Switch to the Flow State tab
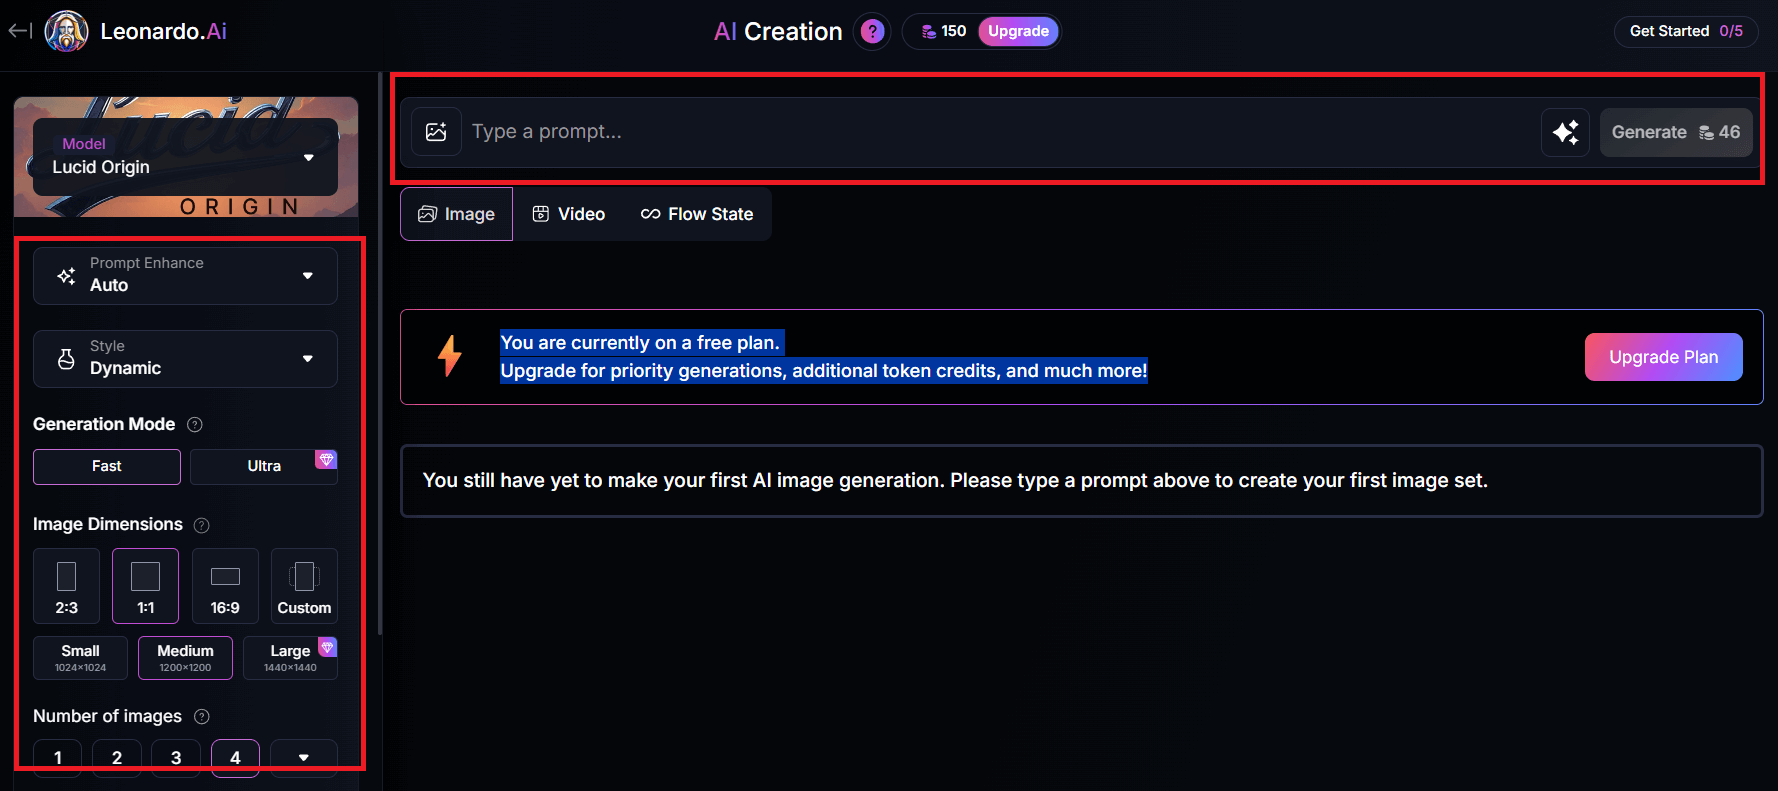1778x791 pixels. [697, 214]
